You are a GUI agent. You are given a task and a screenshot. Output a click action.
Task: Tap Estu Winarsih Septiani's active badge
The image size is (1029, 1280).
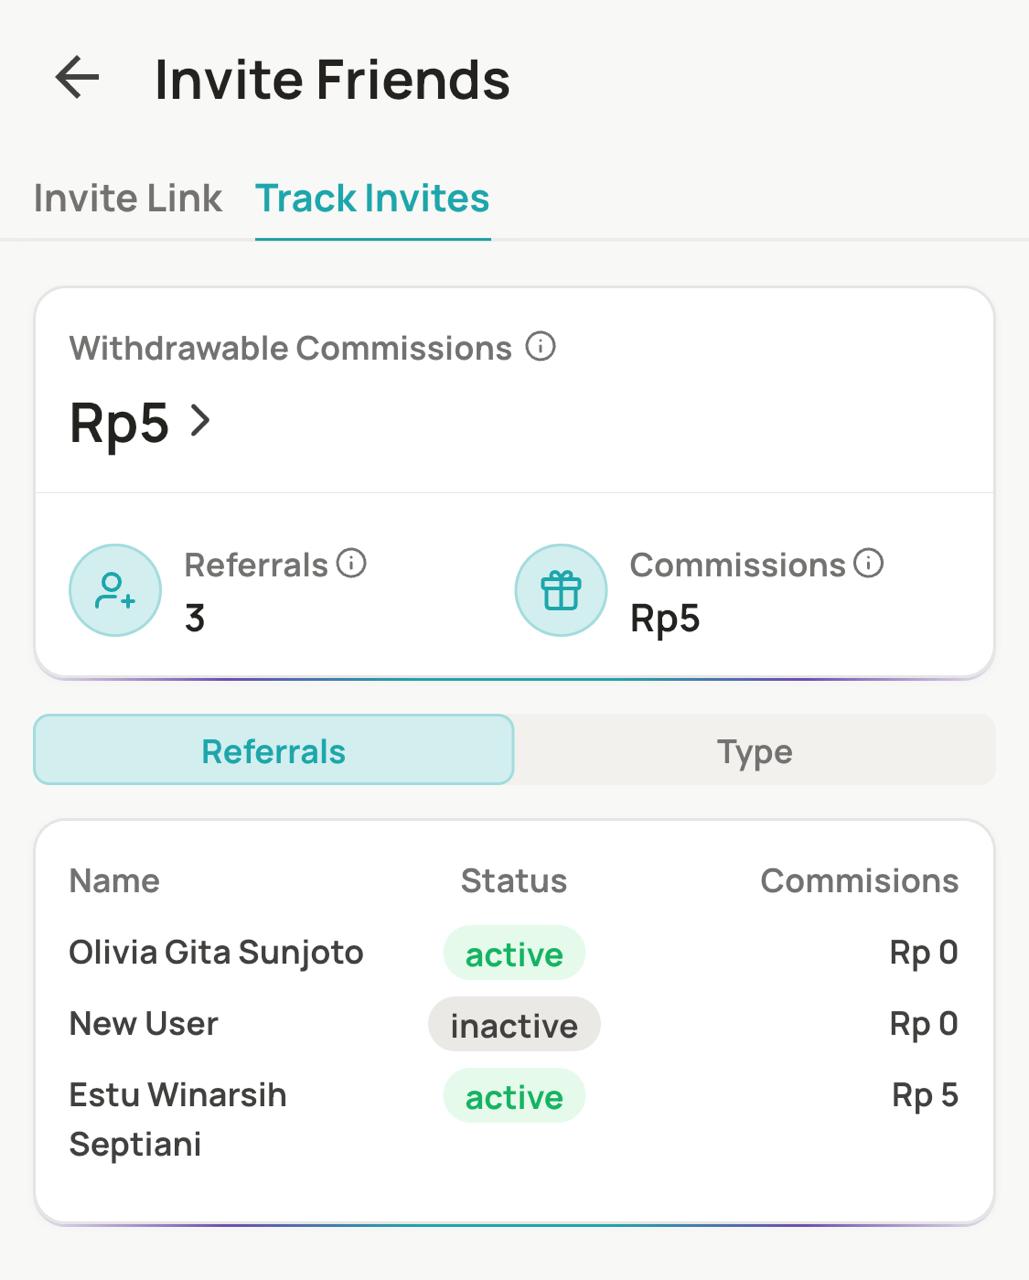point(514,1097)
